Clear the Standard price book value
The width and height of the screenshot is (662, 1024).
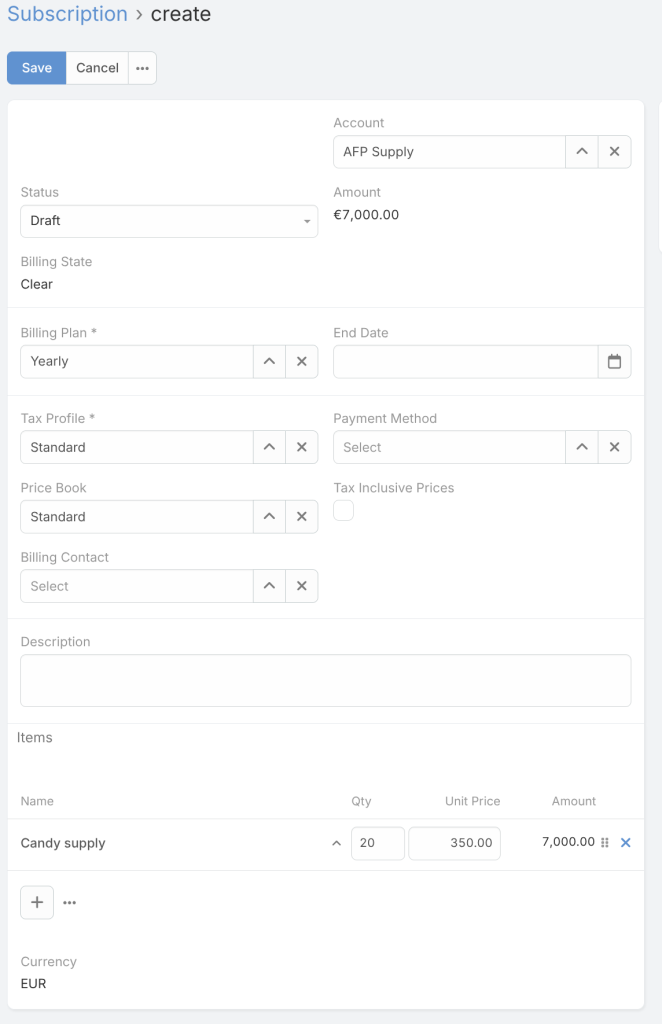coord(301,517)
